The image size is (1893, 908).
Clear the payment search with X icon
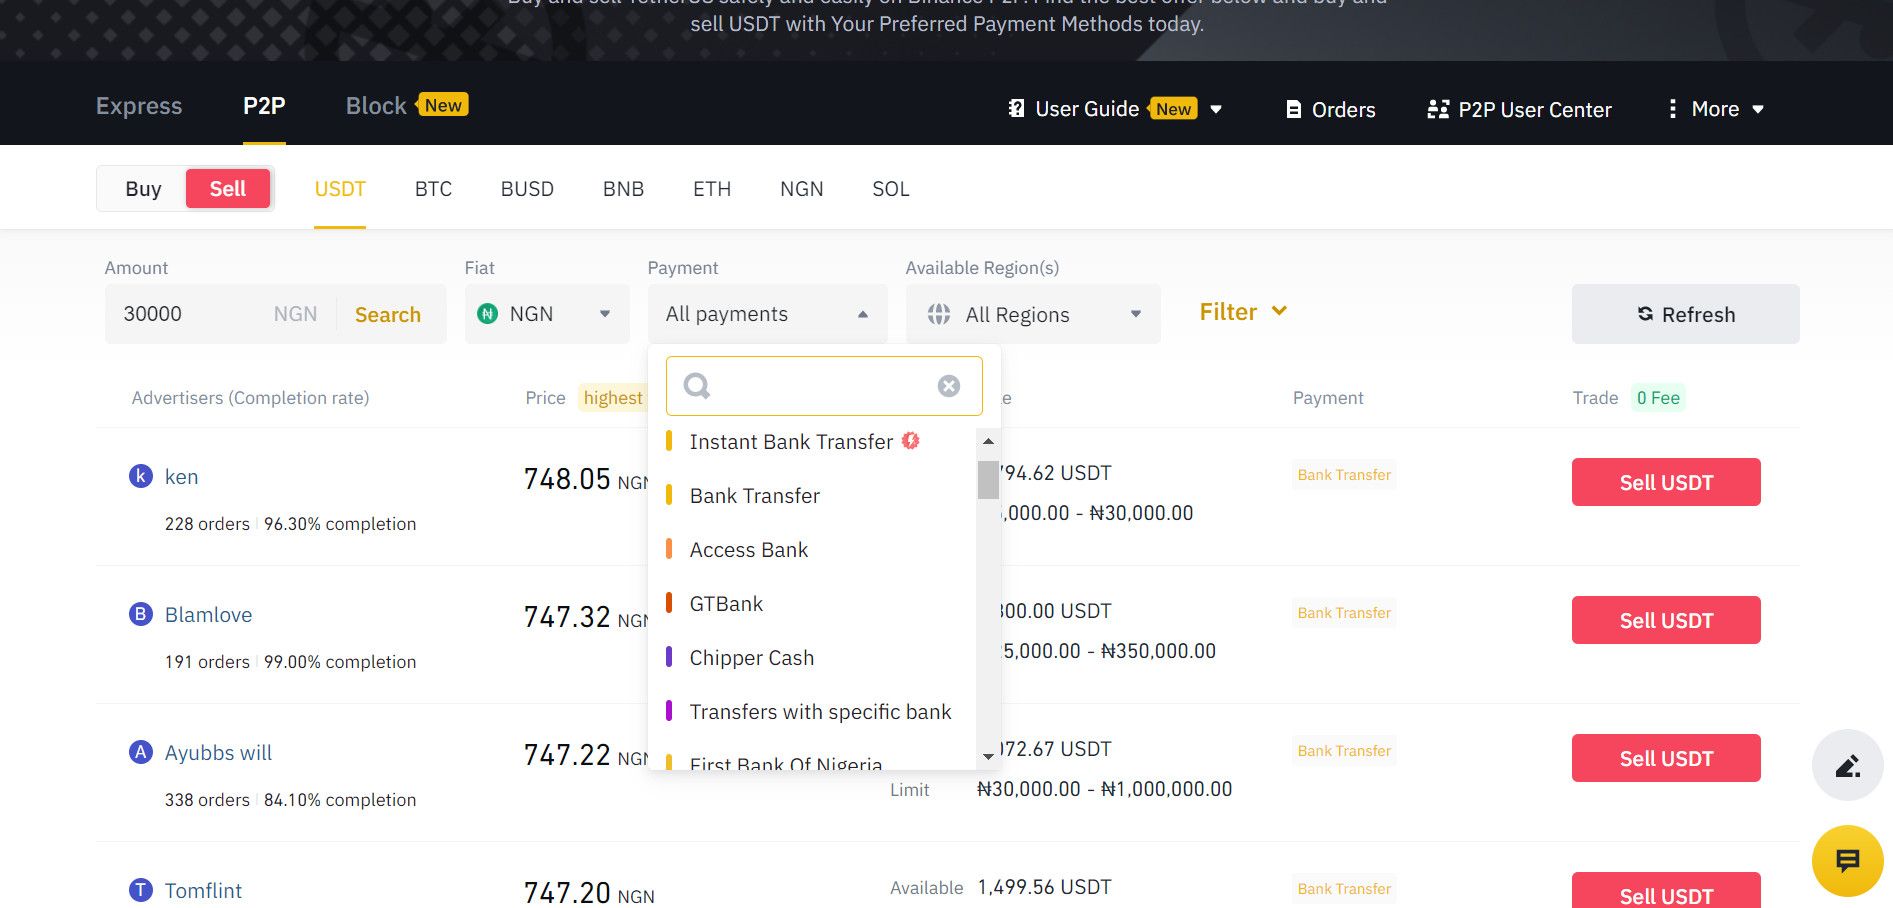click(949, 386)
